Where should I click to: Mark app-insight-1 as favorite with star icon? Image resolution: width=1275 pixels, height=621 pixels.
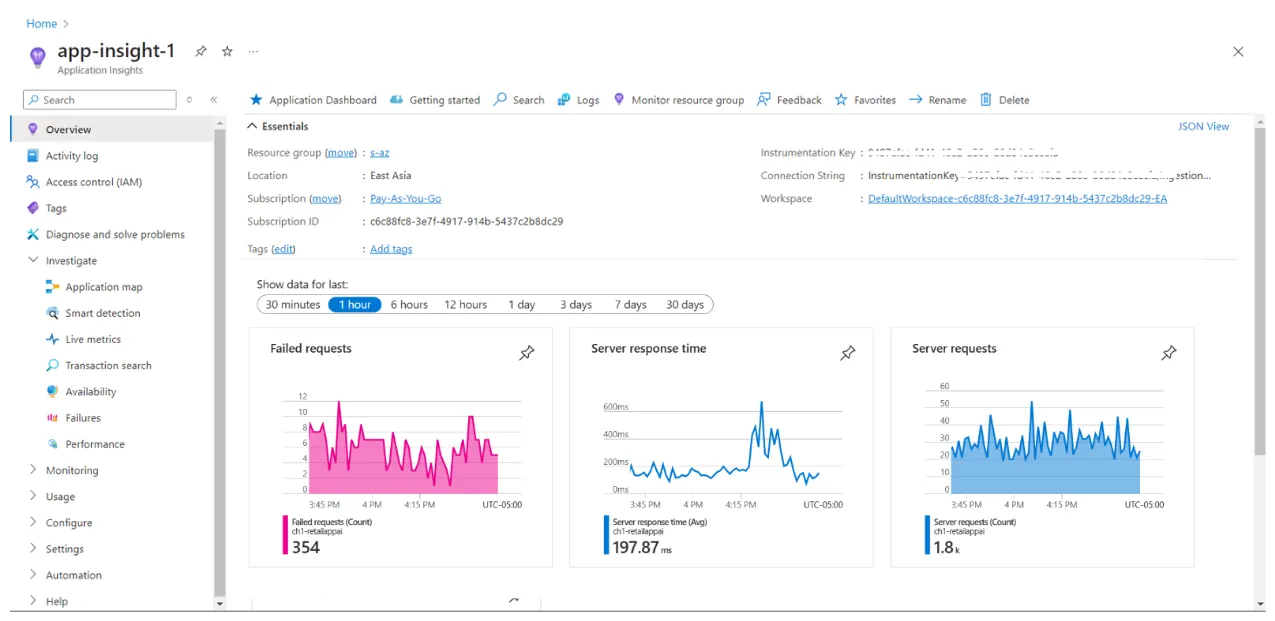click(227, 51)
